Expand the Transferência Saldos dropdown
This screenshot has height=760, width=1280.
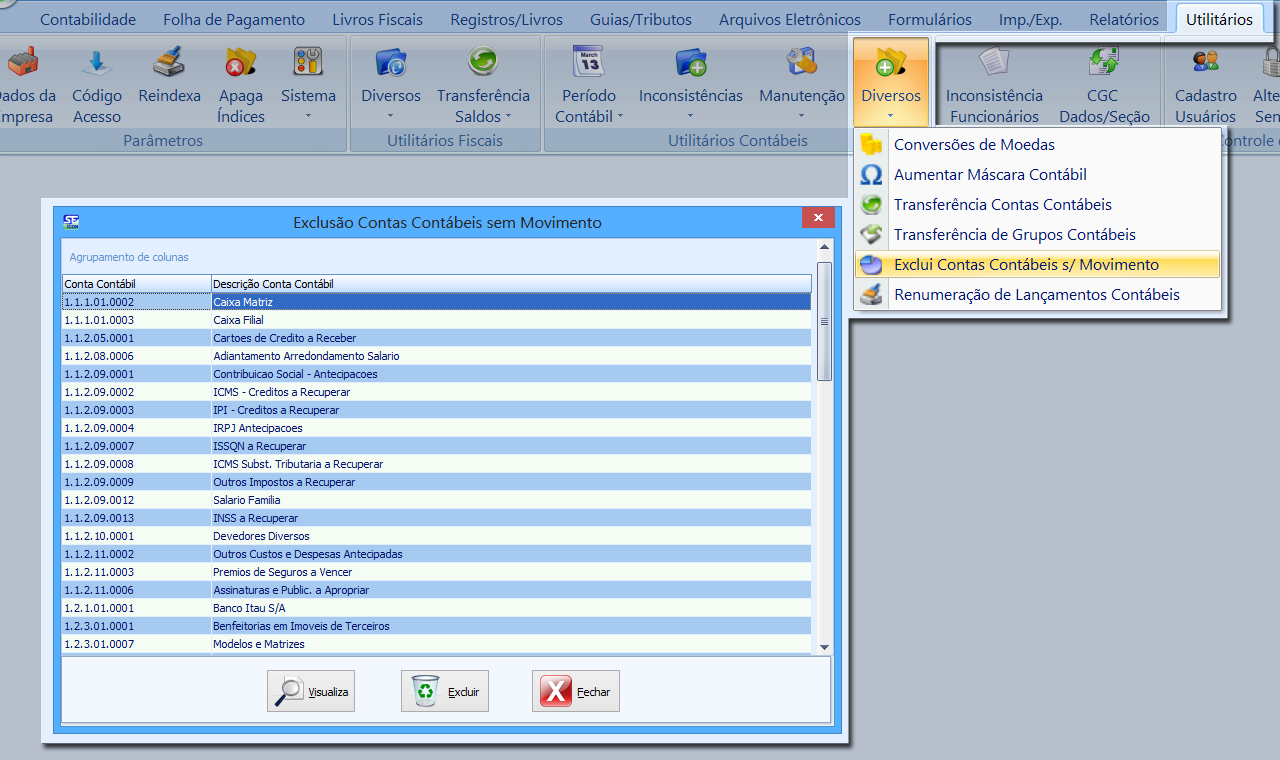[483, 104]
